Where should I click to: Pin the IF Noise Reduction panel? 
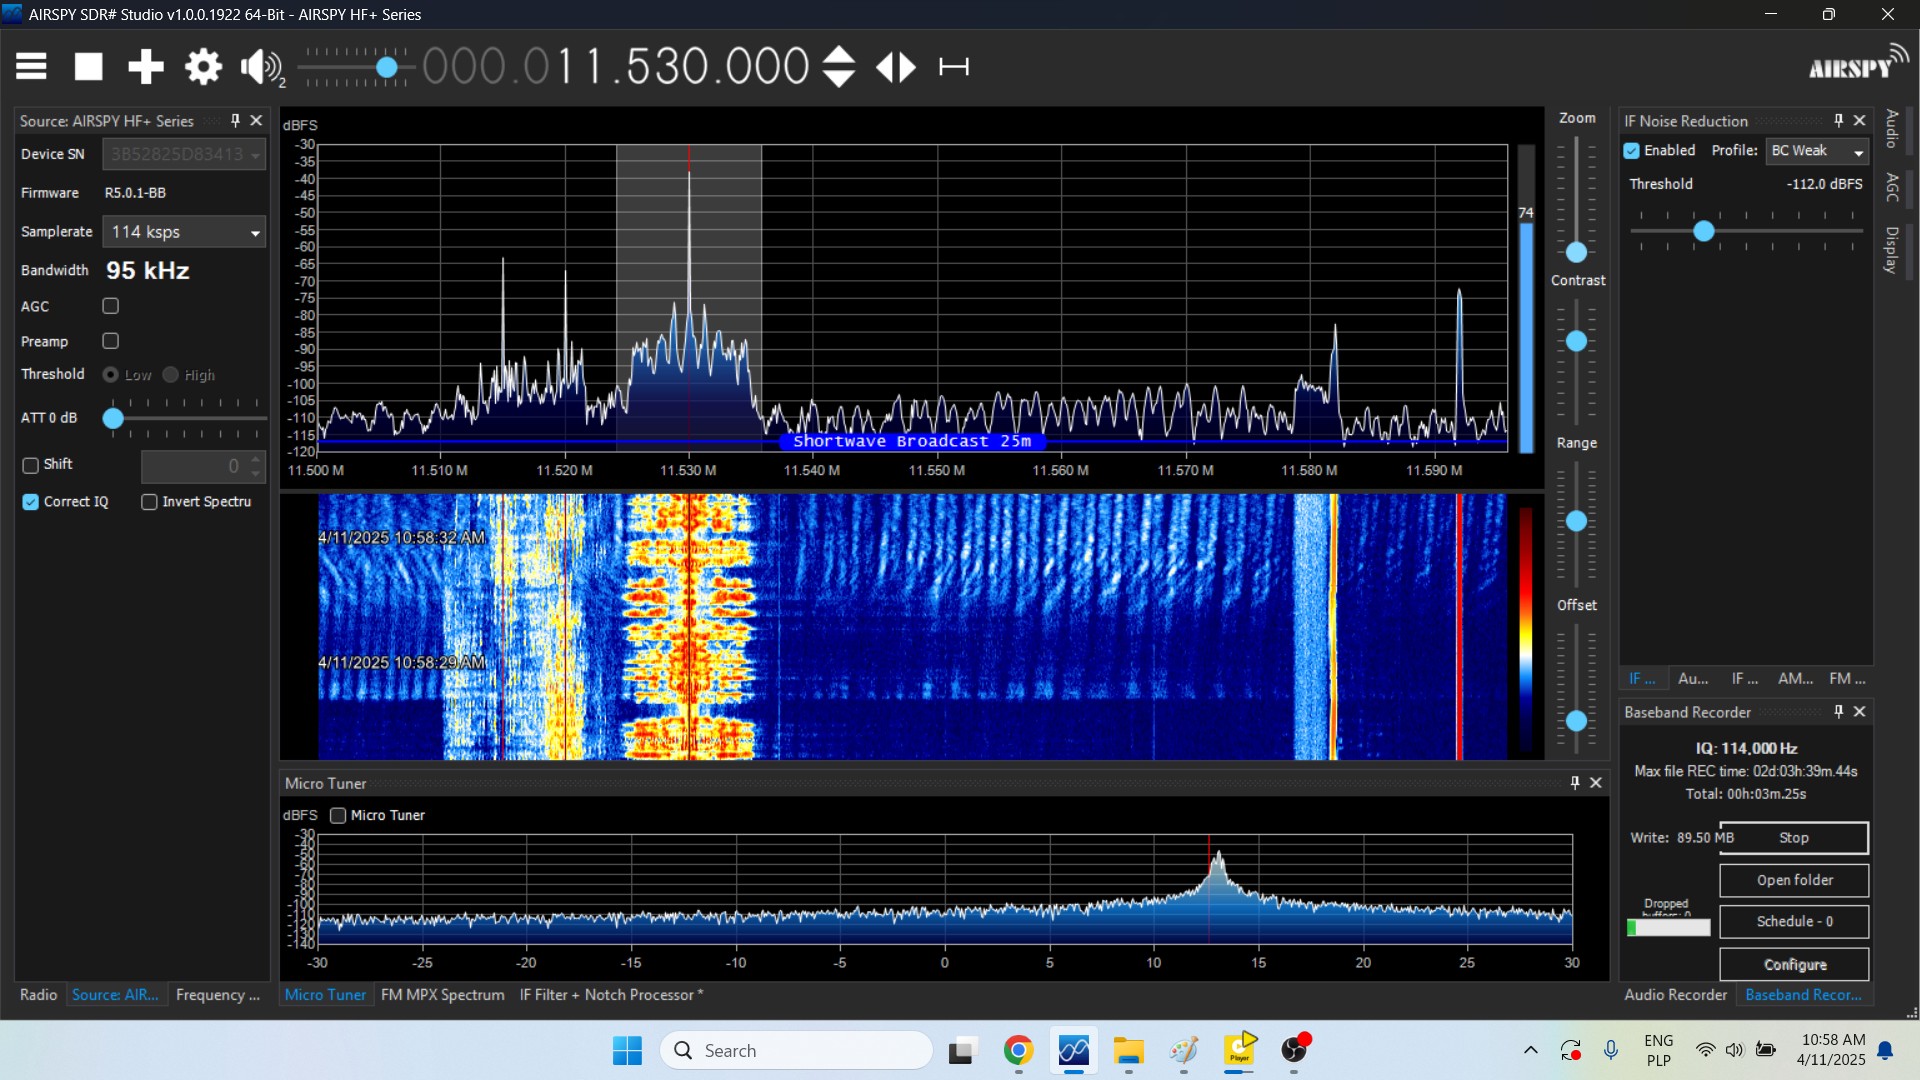tap(1839, 120)
